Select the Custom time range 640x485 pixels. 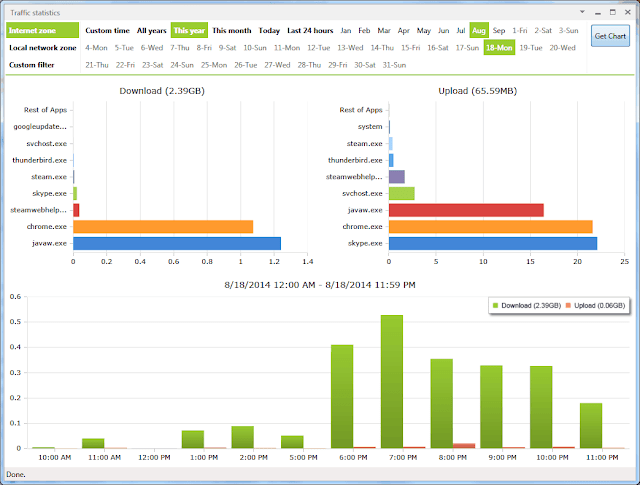click(107, 31)
